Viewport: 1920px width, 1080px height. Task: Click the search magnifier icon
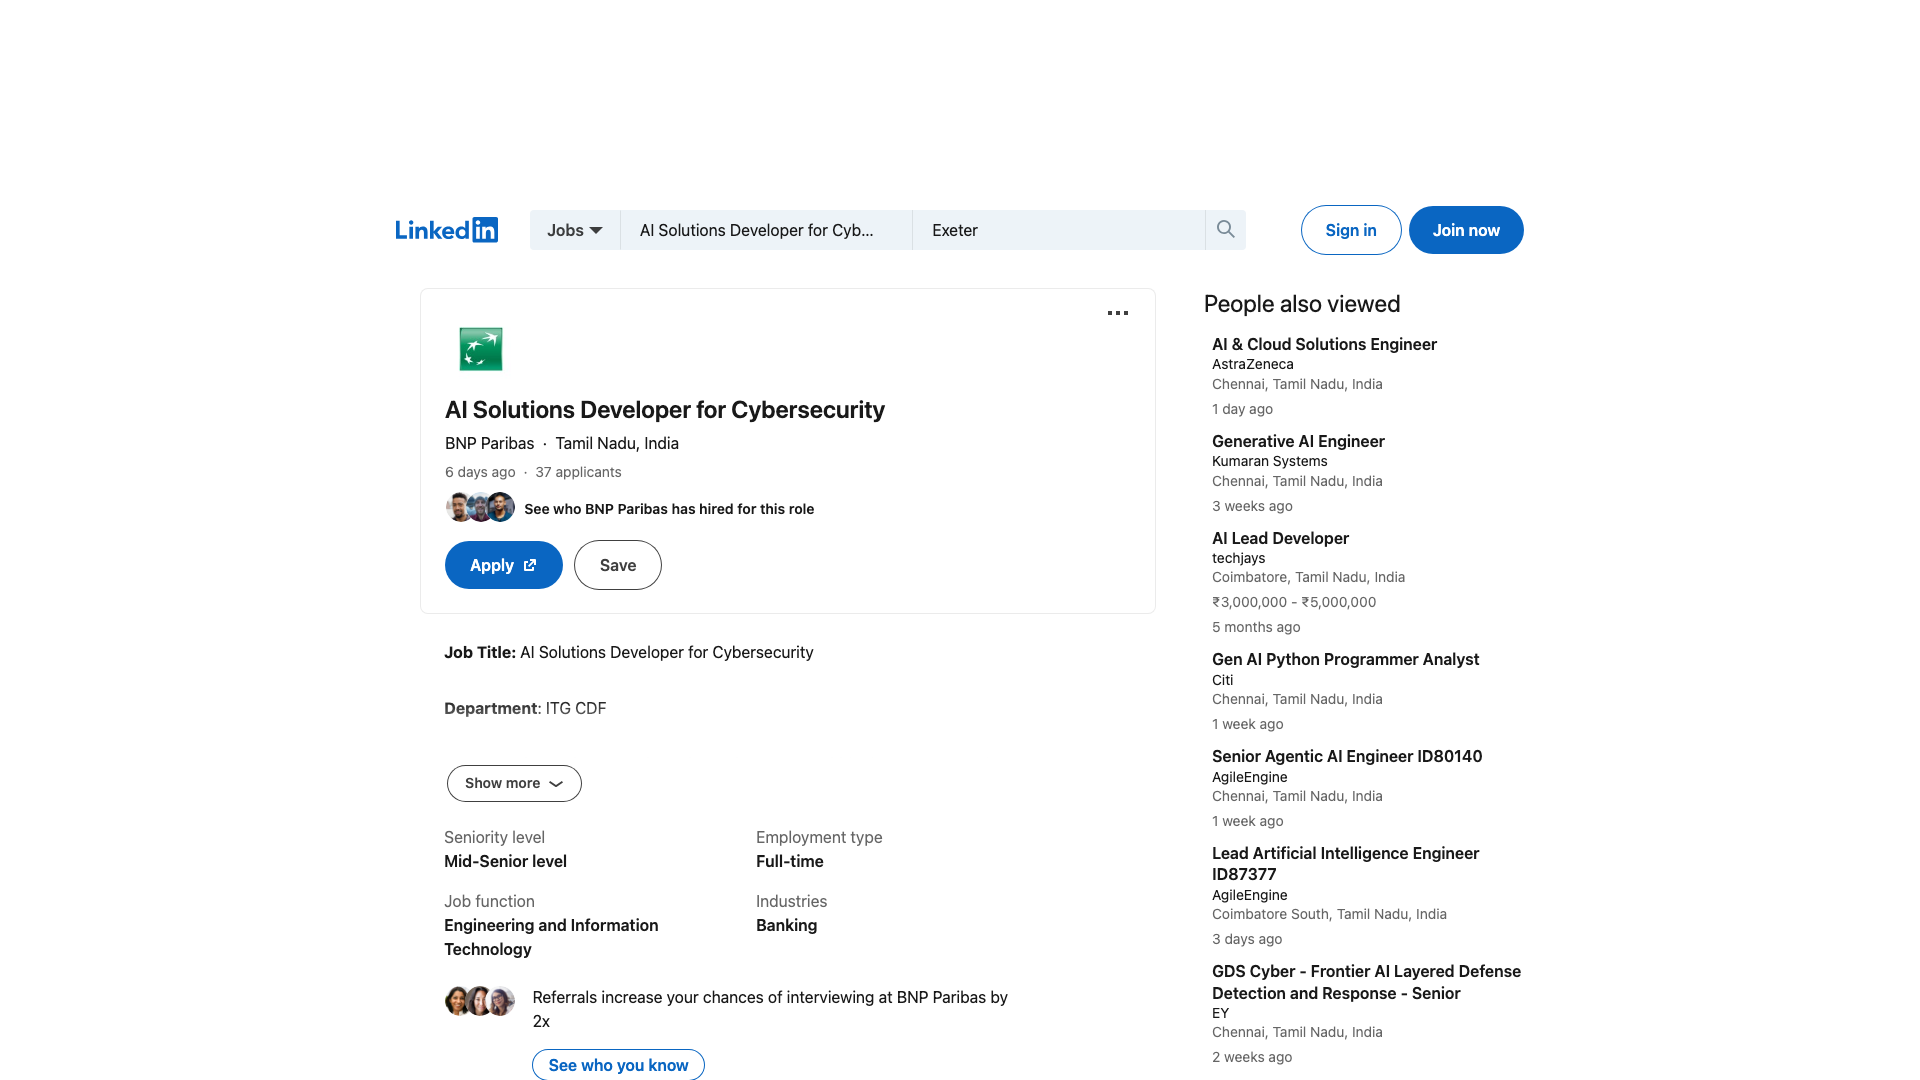(x=1225, y=230)
